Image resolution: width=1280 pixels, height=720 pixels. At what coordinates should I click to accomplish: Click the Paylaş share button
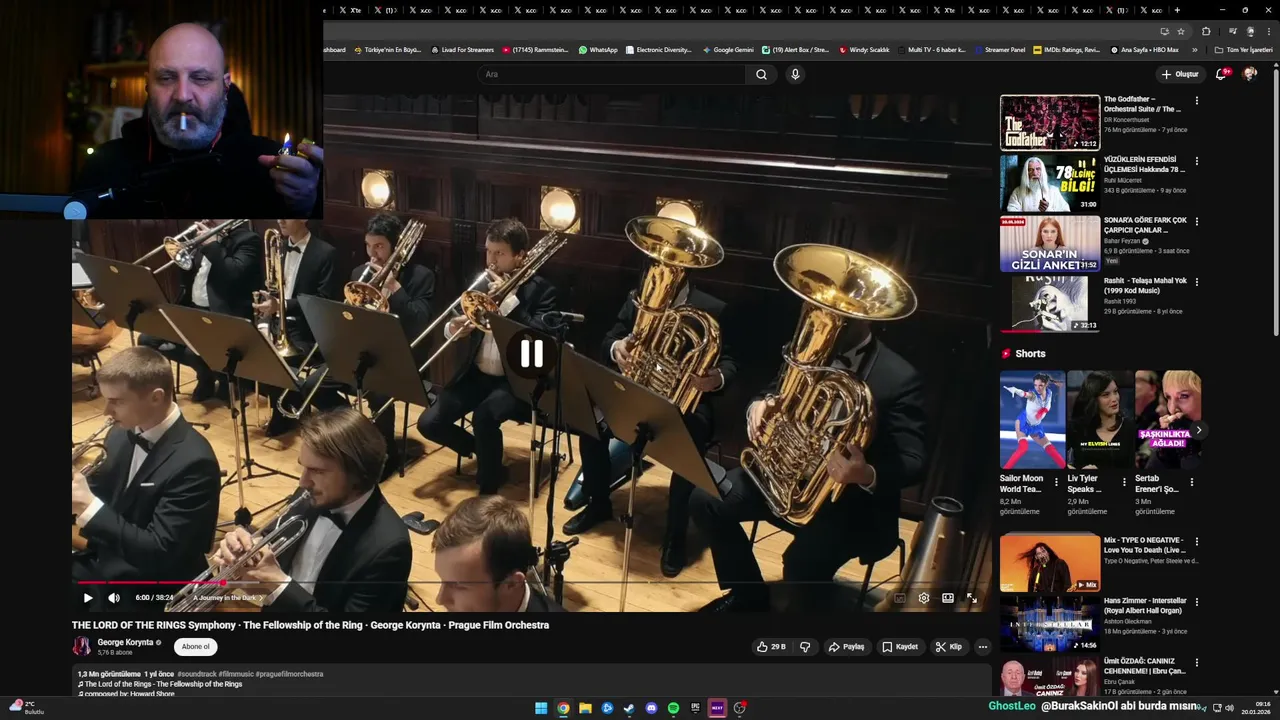click(x=846, y=647)
